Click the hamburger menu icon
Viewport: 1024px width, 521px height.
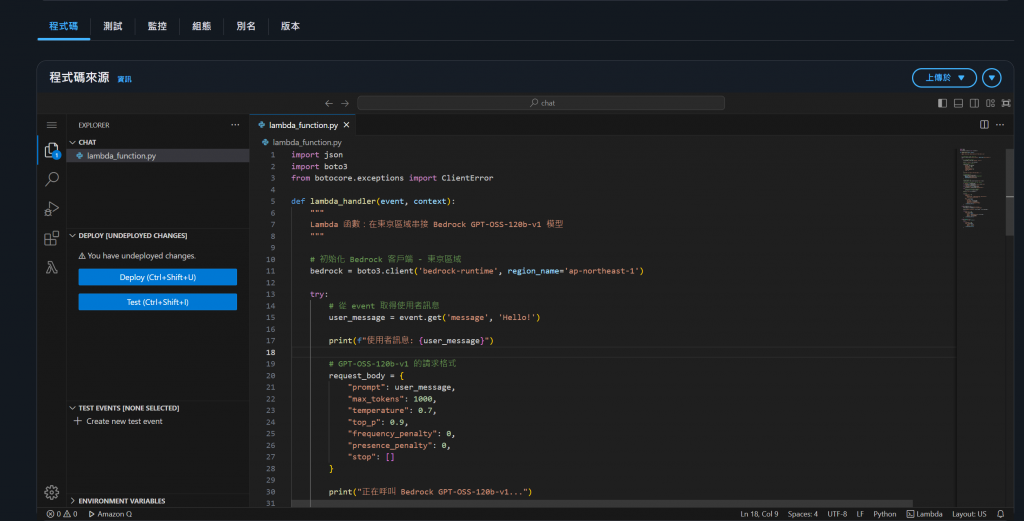[x=52, y=125]
